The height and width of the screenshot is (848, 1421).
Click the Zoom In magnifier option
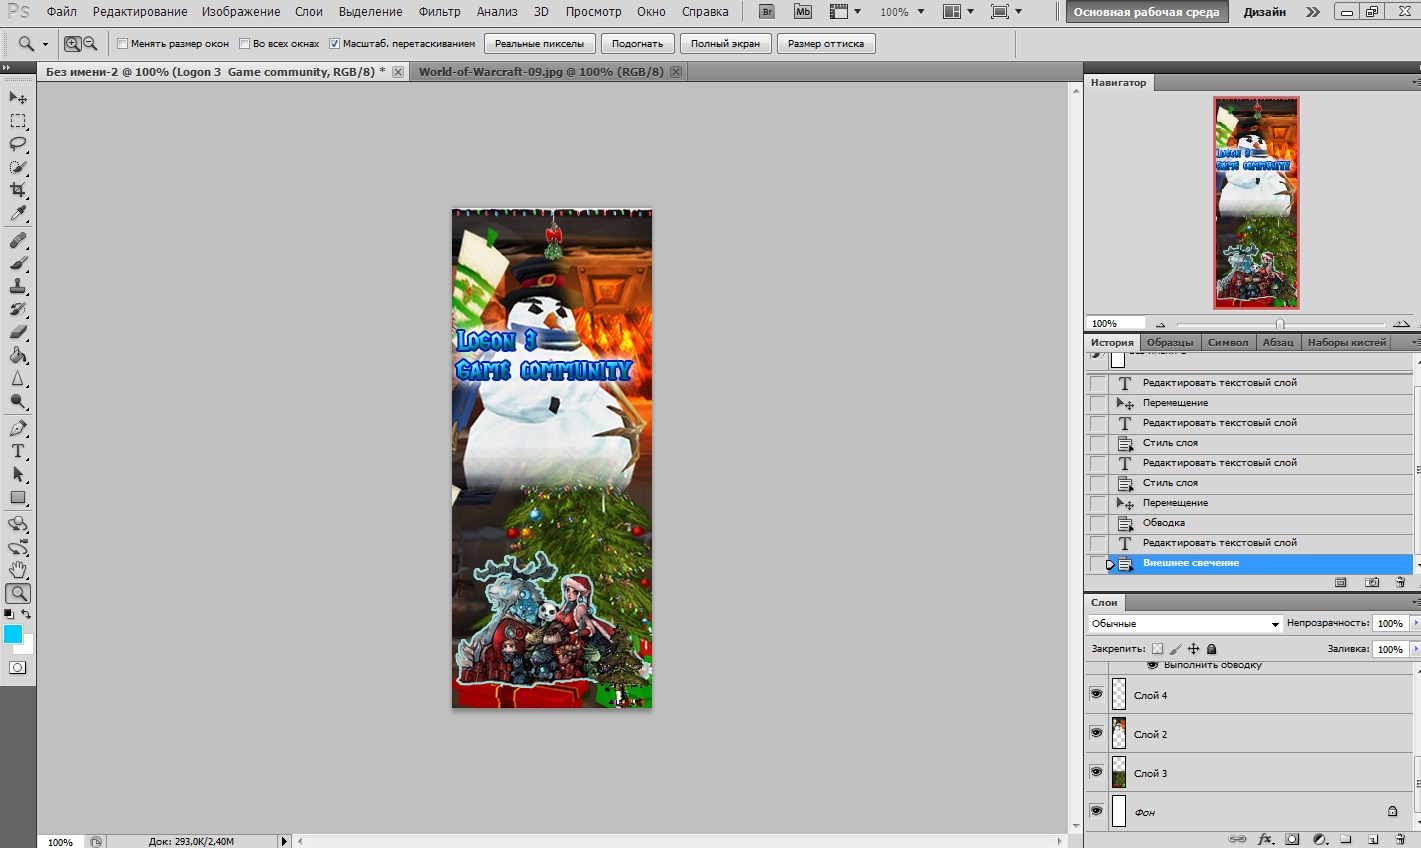point(72,44)
